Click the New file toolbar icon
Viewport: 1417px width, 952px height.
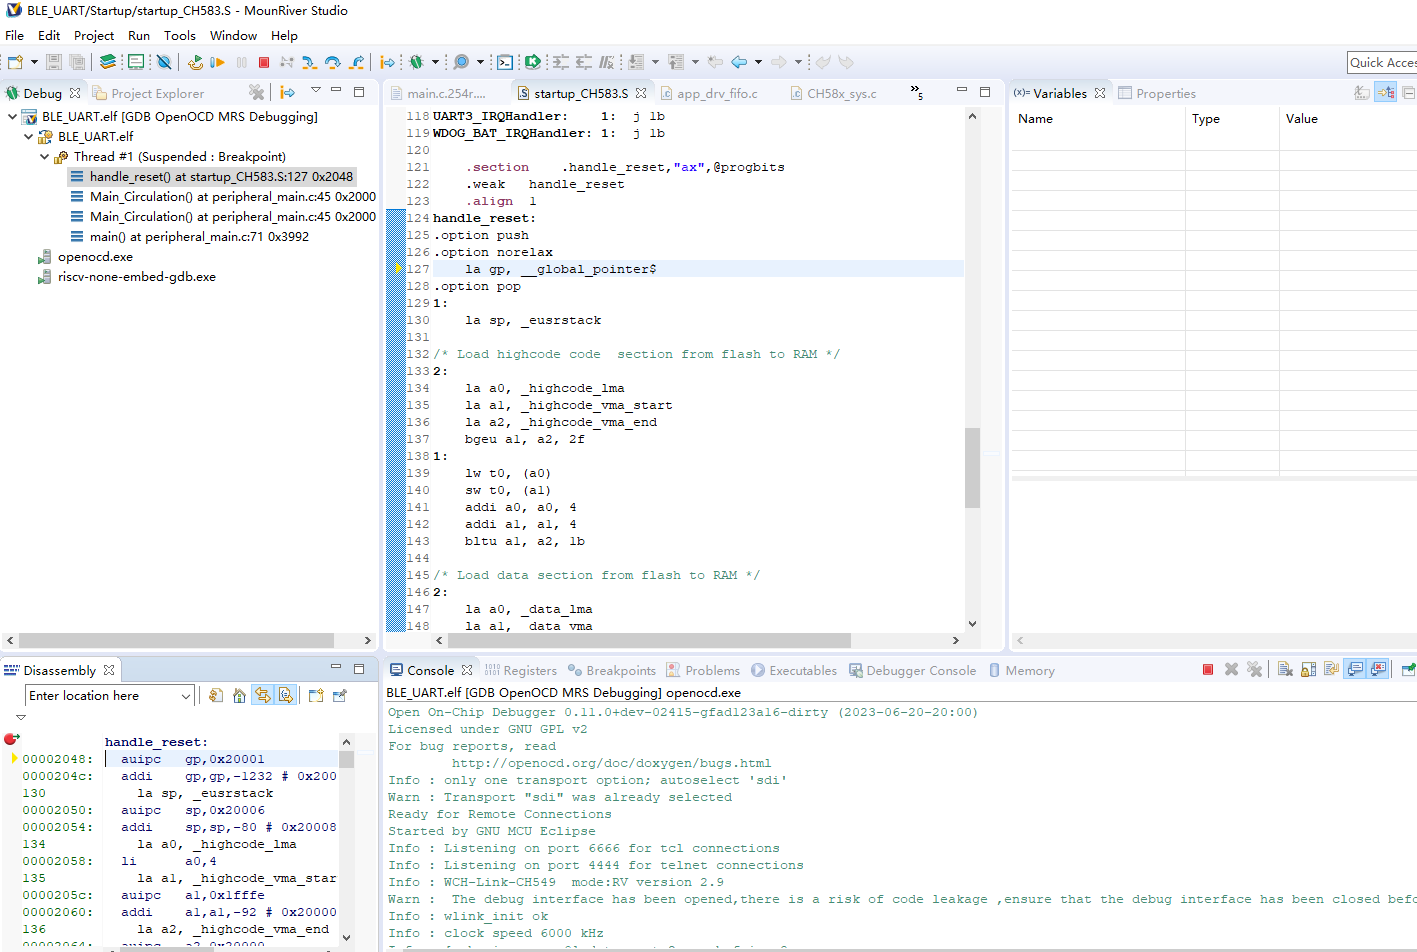(x=15, y=62)
